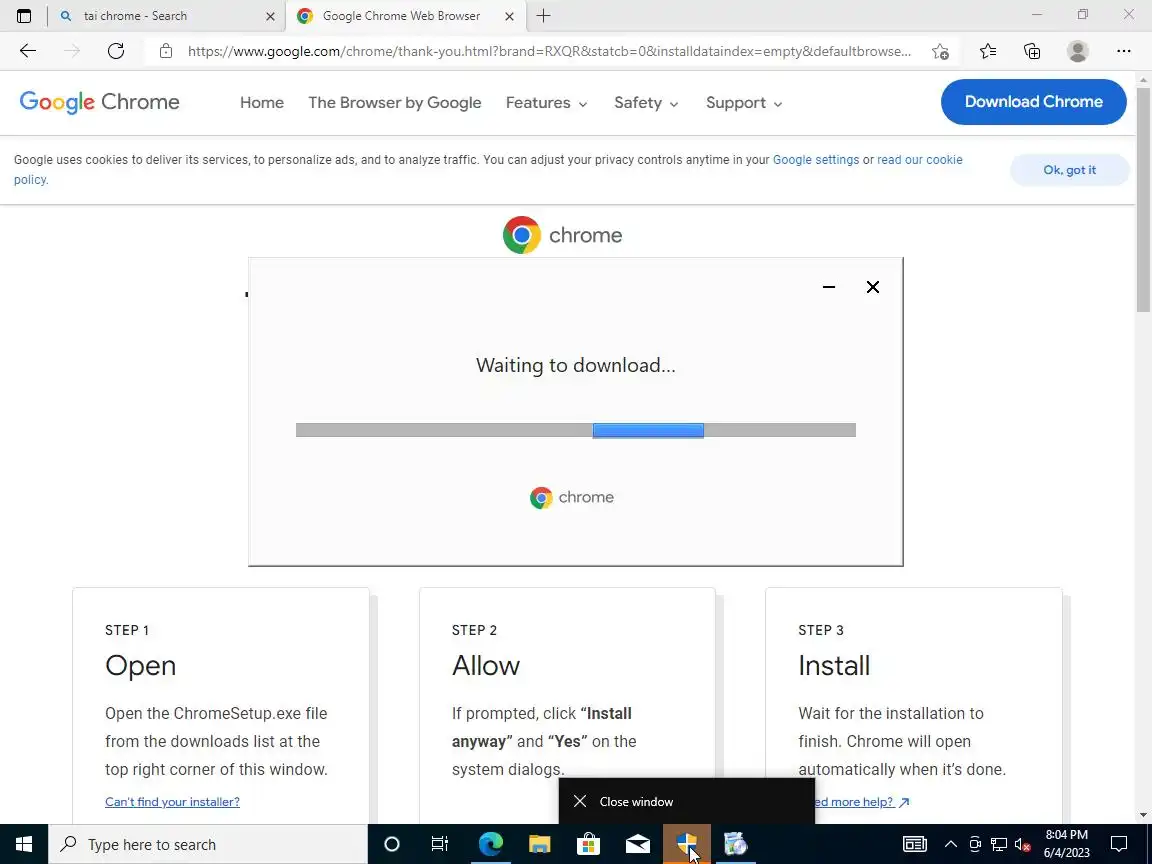Click the scrollbar up arrow
The width and height of the screenshot is (1152, 864).
click(x=1143, y=79)
